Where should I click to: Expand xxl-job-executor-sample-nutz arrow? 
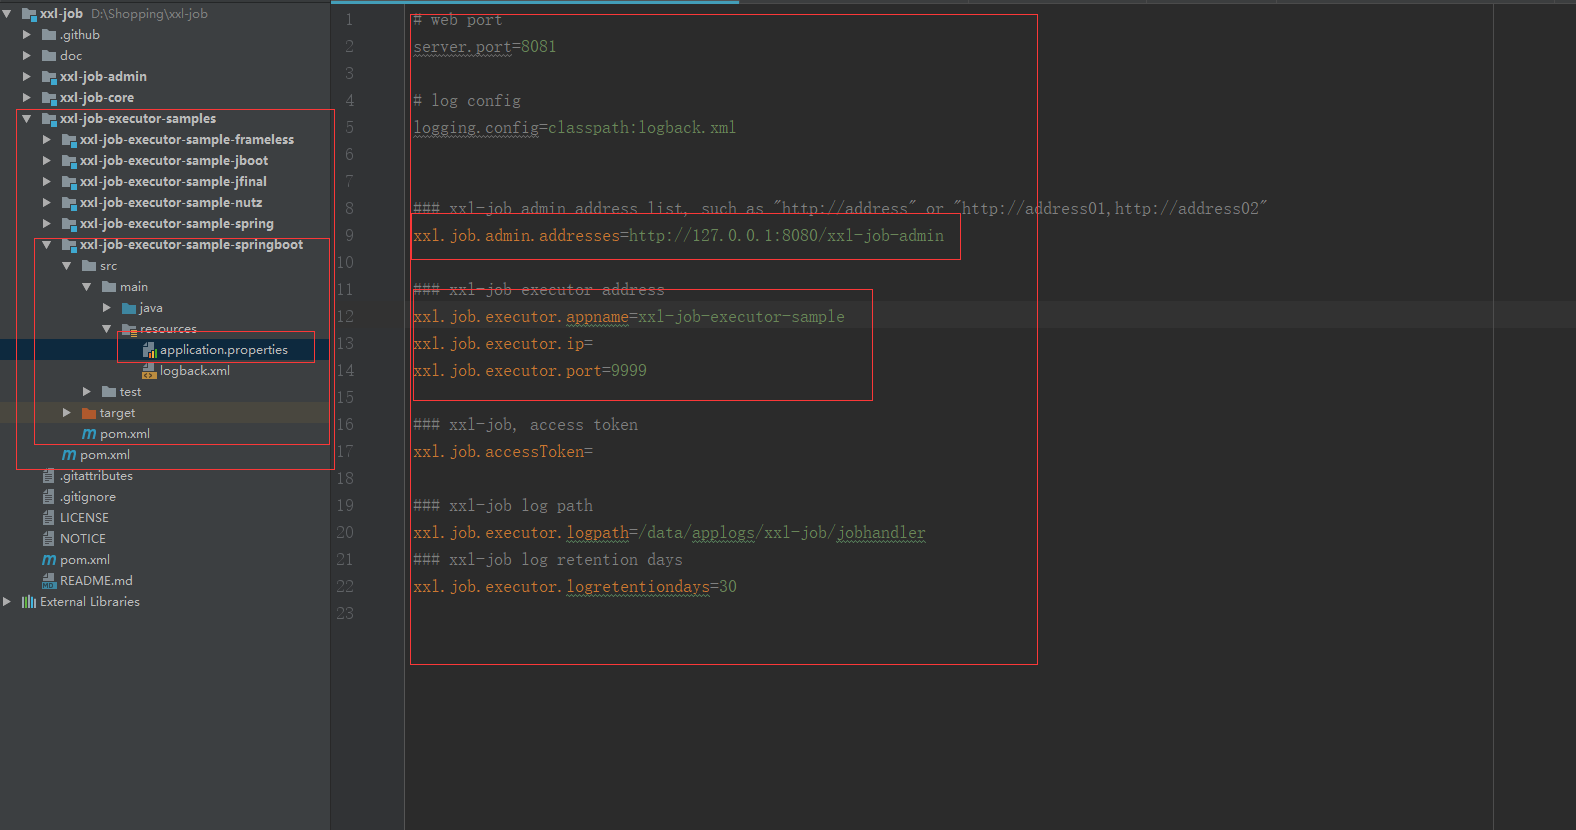point(47,203)
